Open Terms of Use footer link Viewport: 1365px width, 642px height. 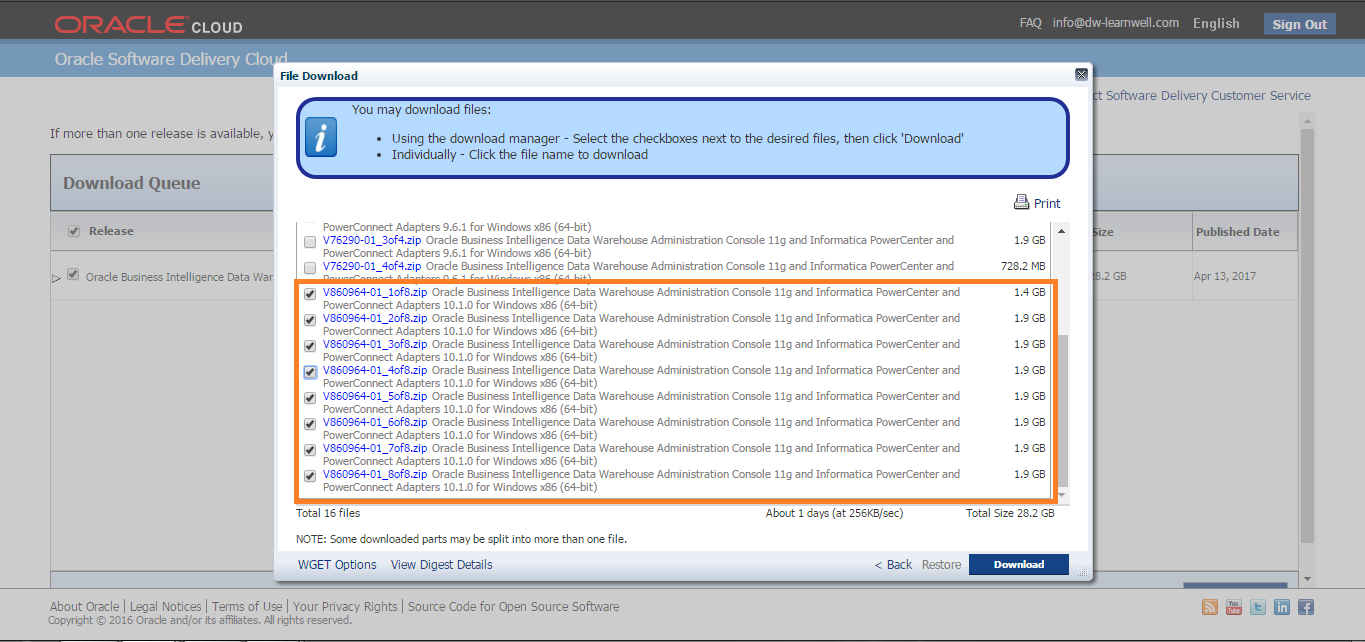[x=247, y=607]
